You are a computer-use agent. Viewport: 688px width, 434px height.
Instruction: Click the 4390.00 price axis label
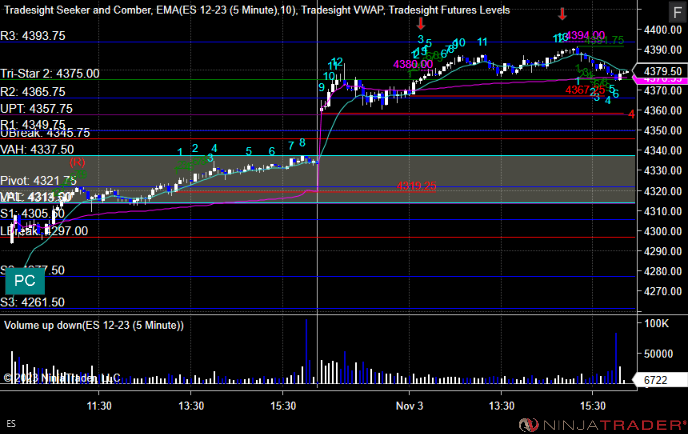click(x=663, y=50)
